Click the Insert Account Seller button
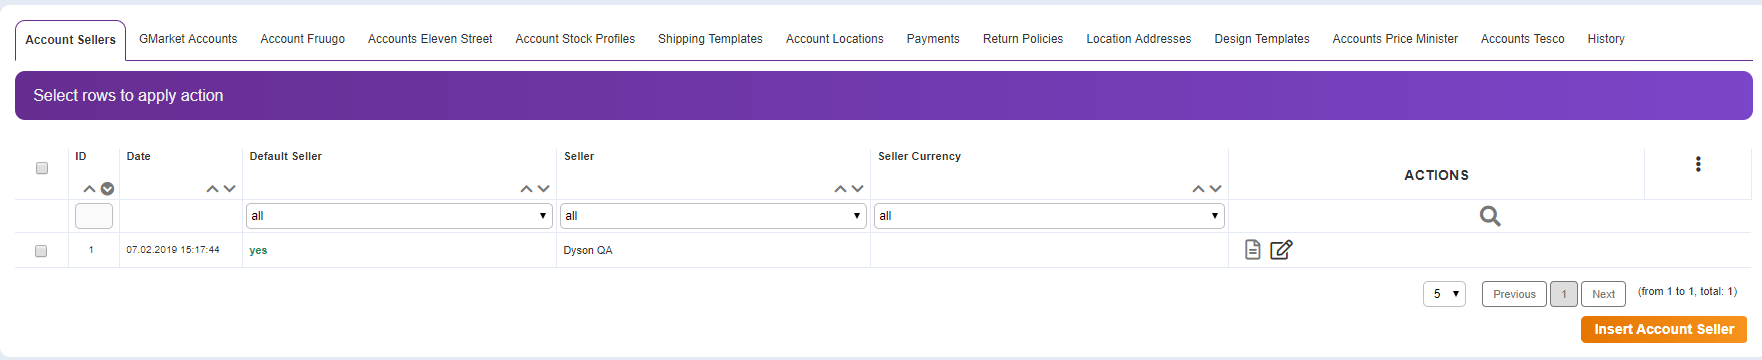 point(1664,329)
